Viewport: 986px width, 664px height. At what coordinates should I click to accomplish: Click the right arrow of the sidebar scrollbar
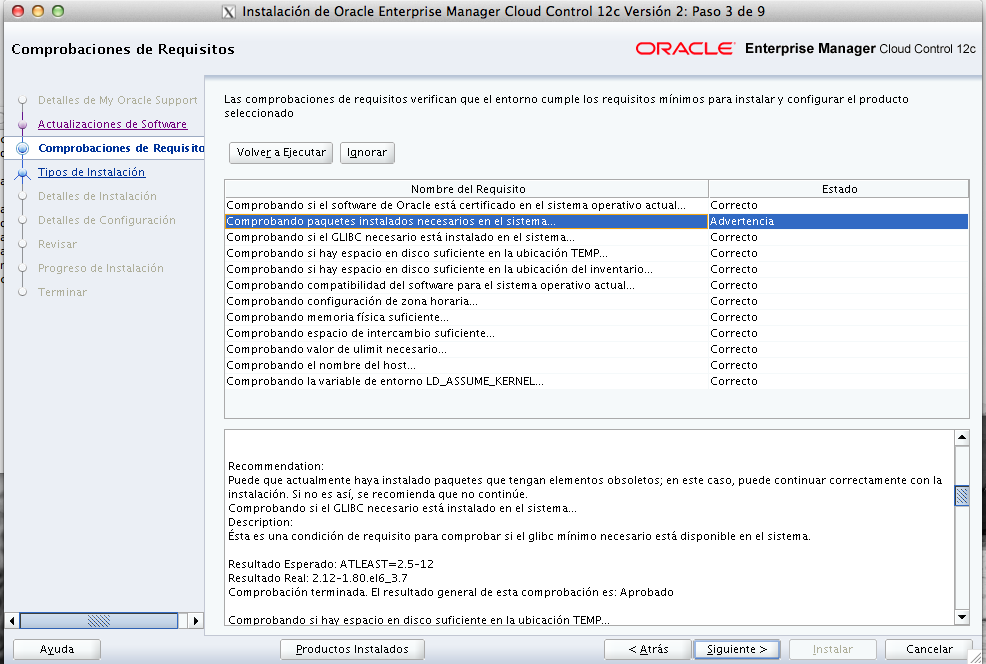tap(194, 619)
